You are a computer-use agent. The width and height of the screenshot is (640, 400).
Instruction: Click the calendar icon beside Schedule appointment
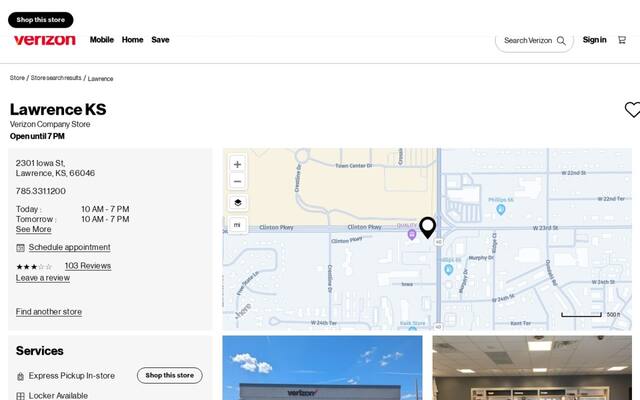[x=20, y=247]
